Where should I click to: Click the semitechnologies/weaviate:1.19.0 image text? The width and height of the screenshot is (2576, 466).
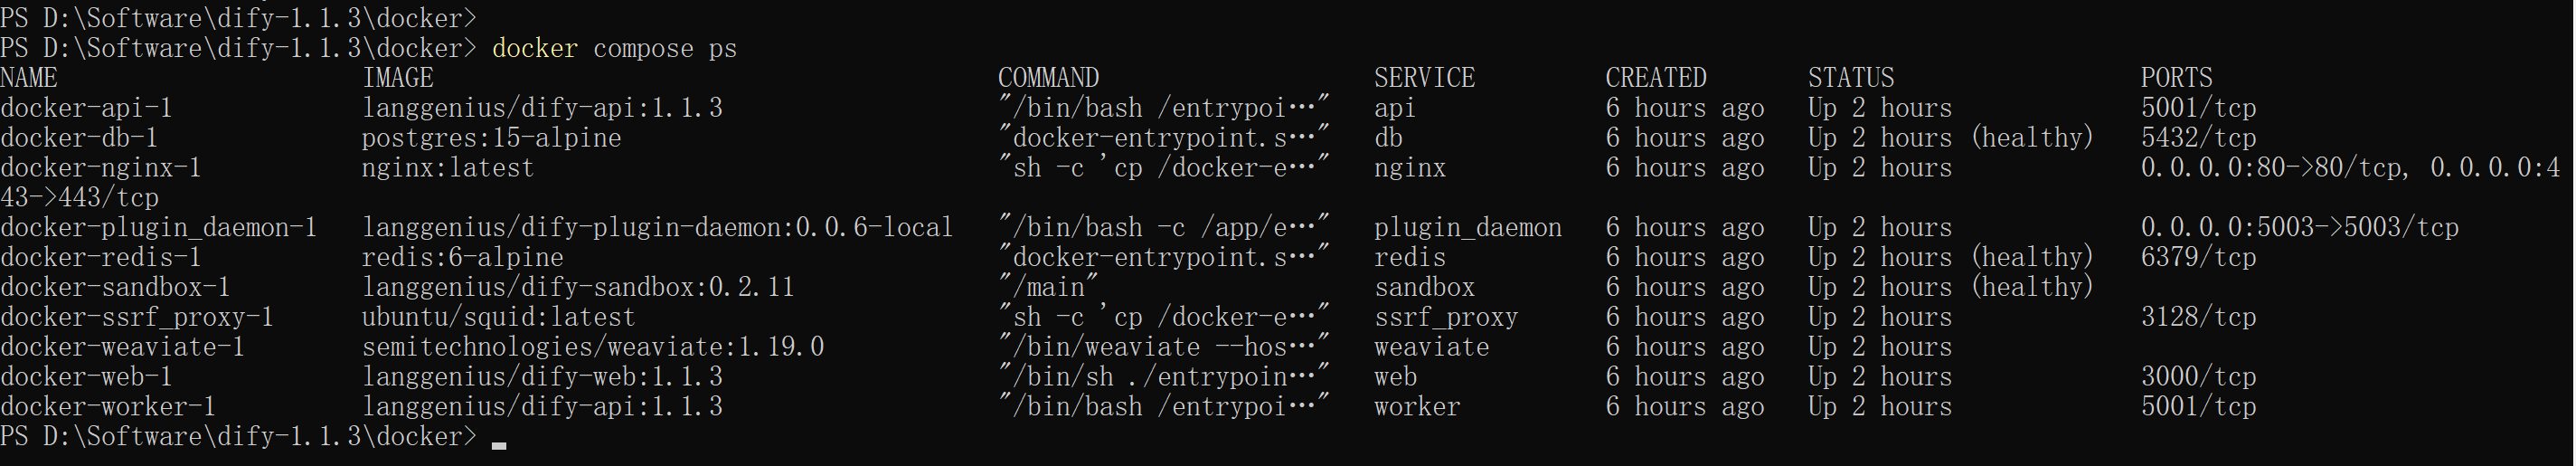tap(592, 347)
